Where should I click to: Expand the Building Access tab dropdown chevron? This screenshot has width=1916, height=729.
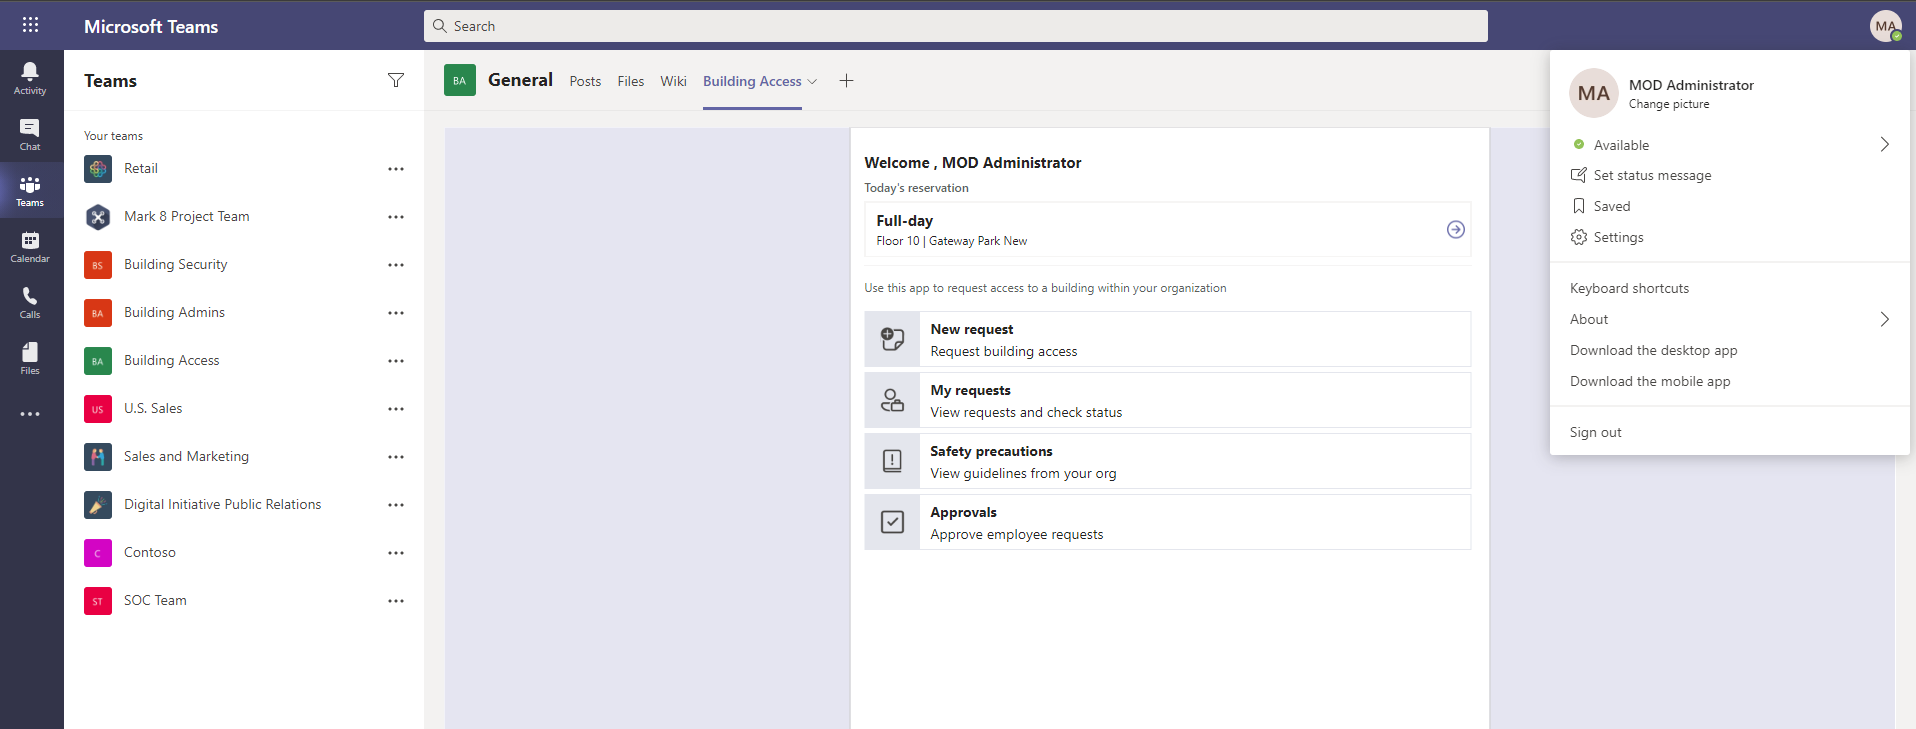[x=812, y=82]
